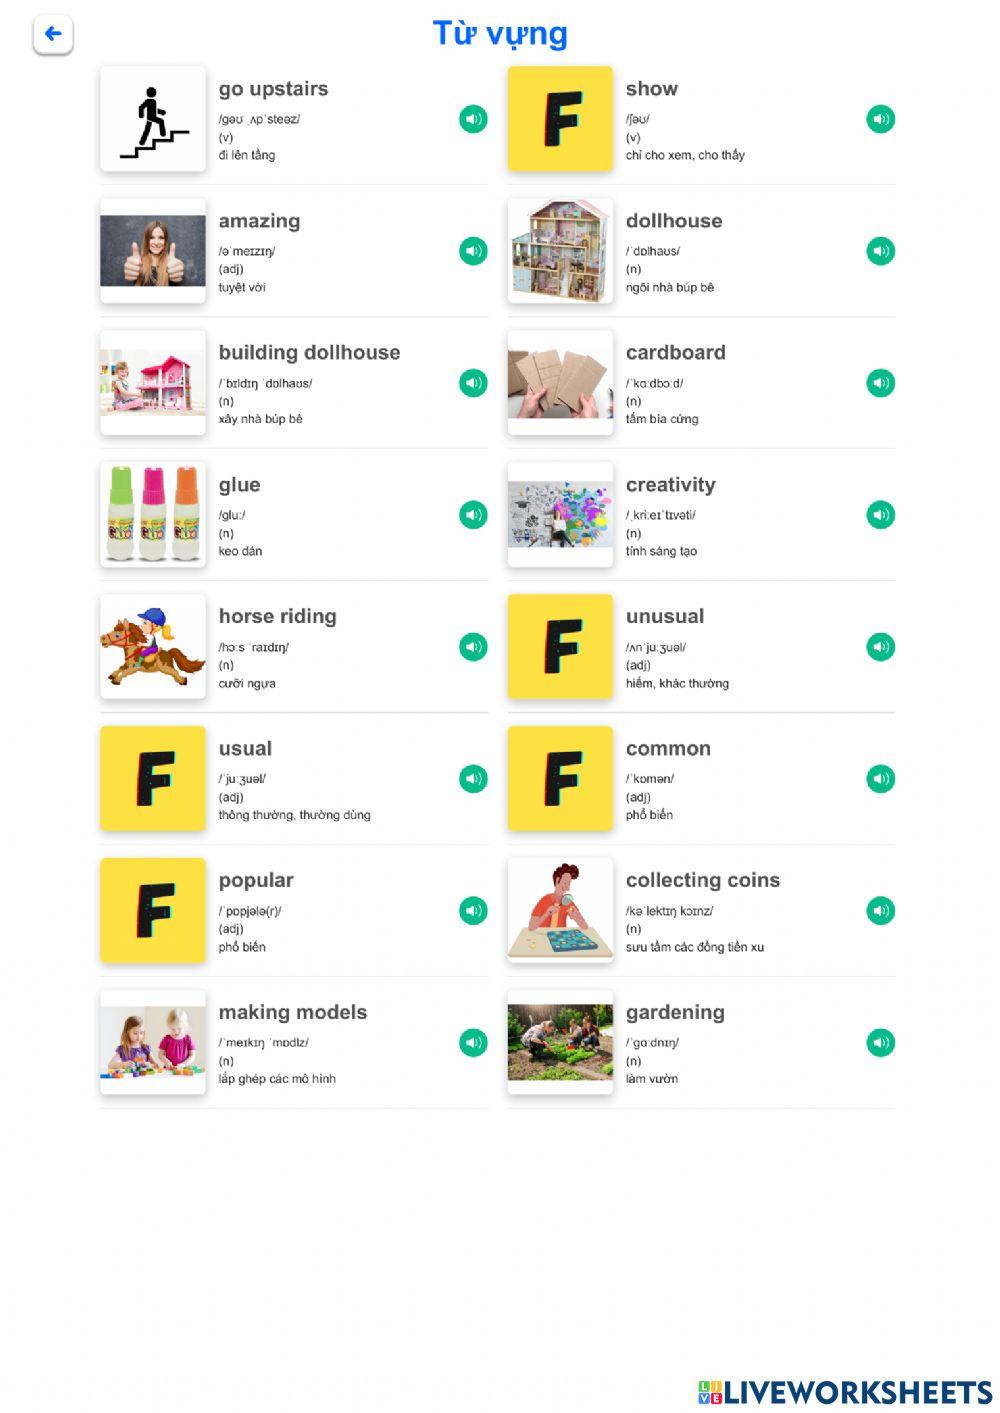Play audio for 'making models'
The width and height of the screenshot is (1000, 1413).
coord(473,1043)
